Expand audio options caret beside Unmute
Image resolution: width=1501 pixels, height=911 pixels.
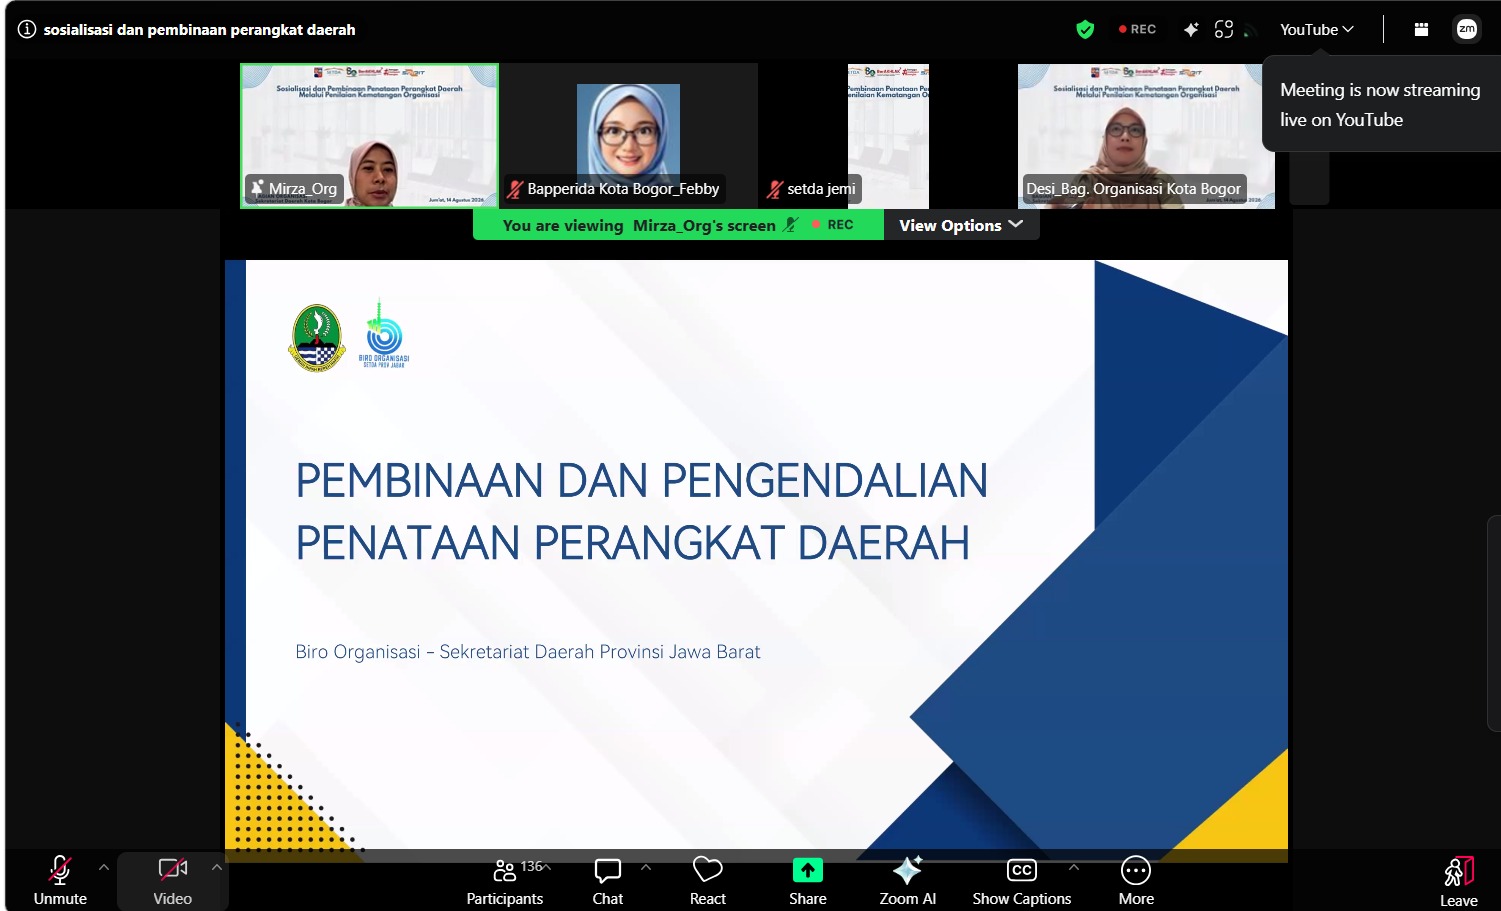pyautogui.click(x=104, y=867)
